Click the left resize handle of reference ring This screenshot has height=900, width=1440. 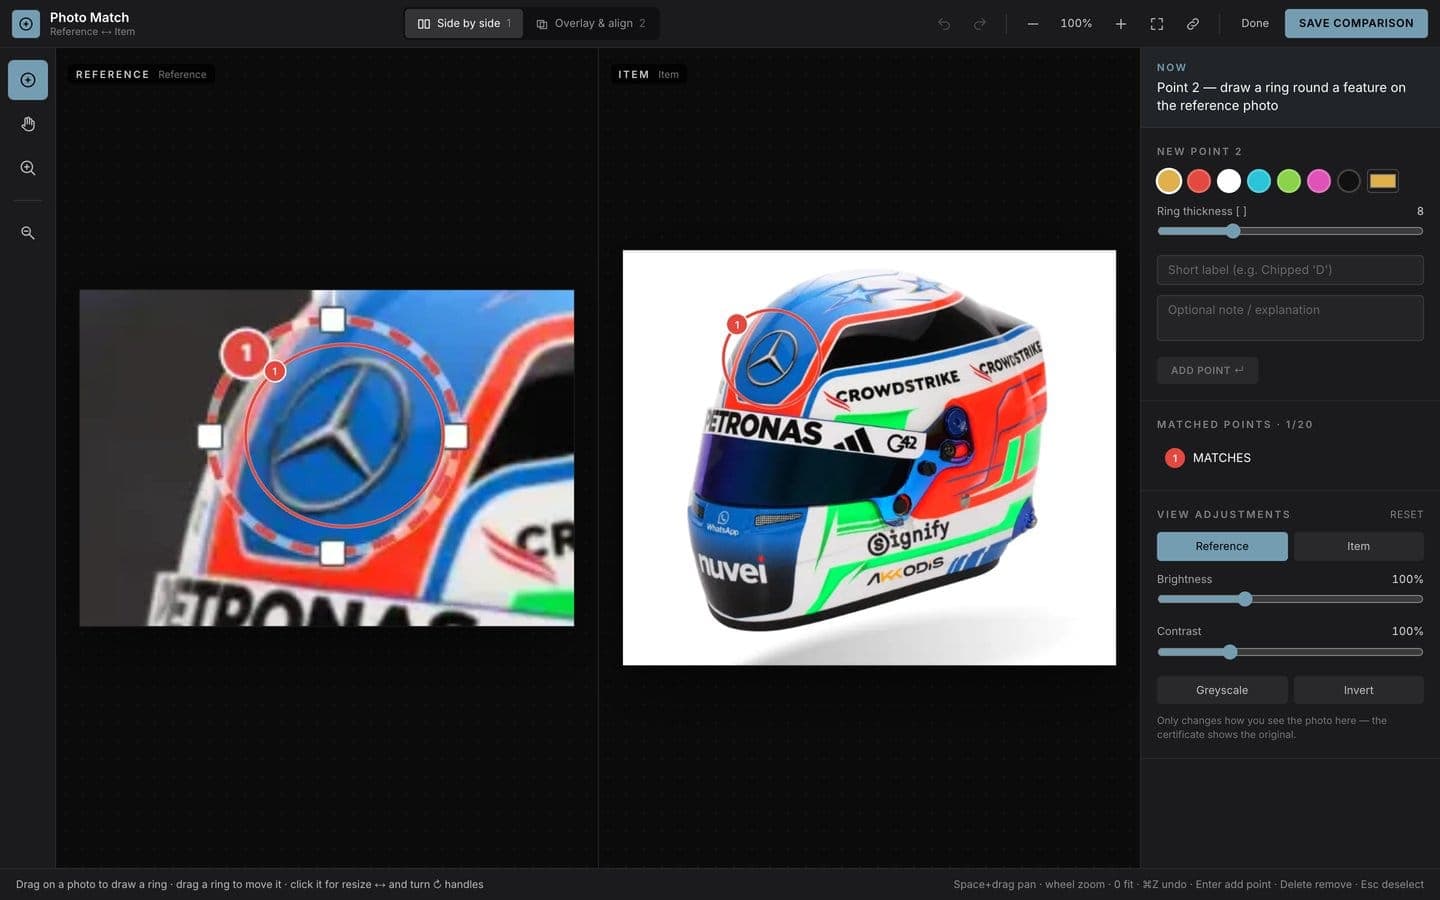click(x=209, y=436)
